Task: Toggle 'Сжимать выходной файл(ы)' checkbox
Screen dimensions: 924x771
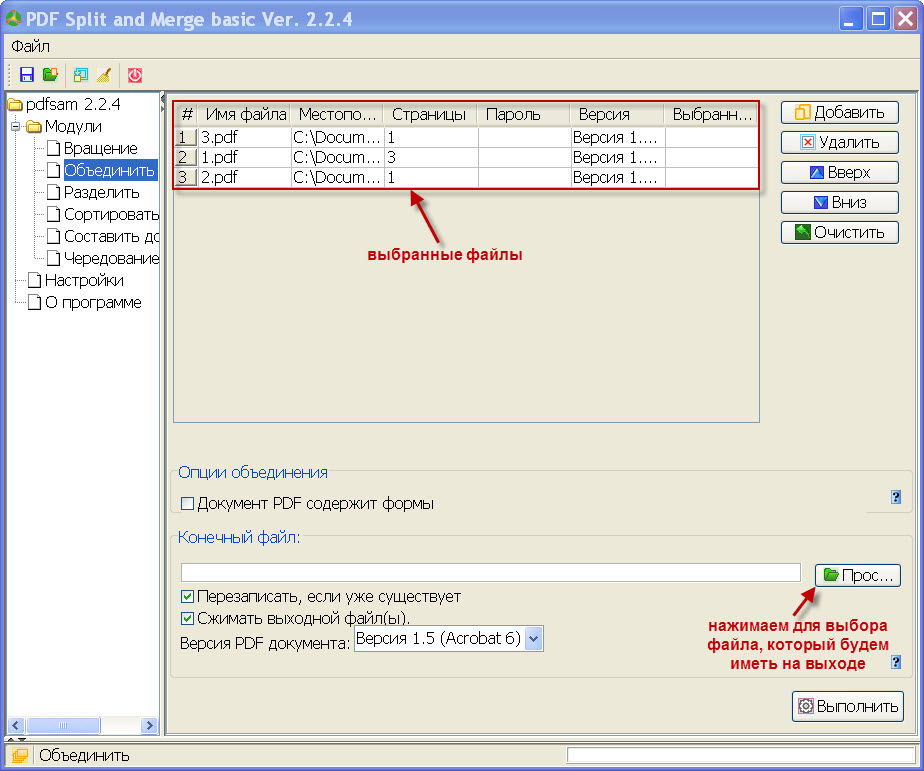Action: [187, 619]
